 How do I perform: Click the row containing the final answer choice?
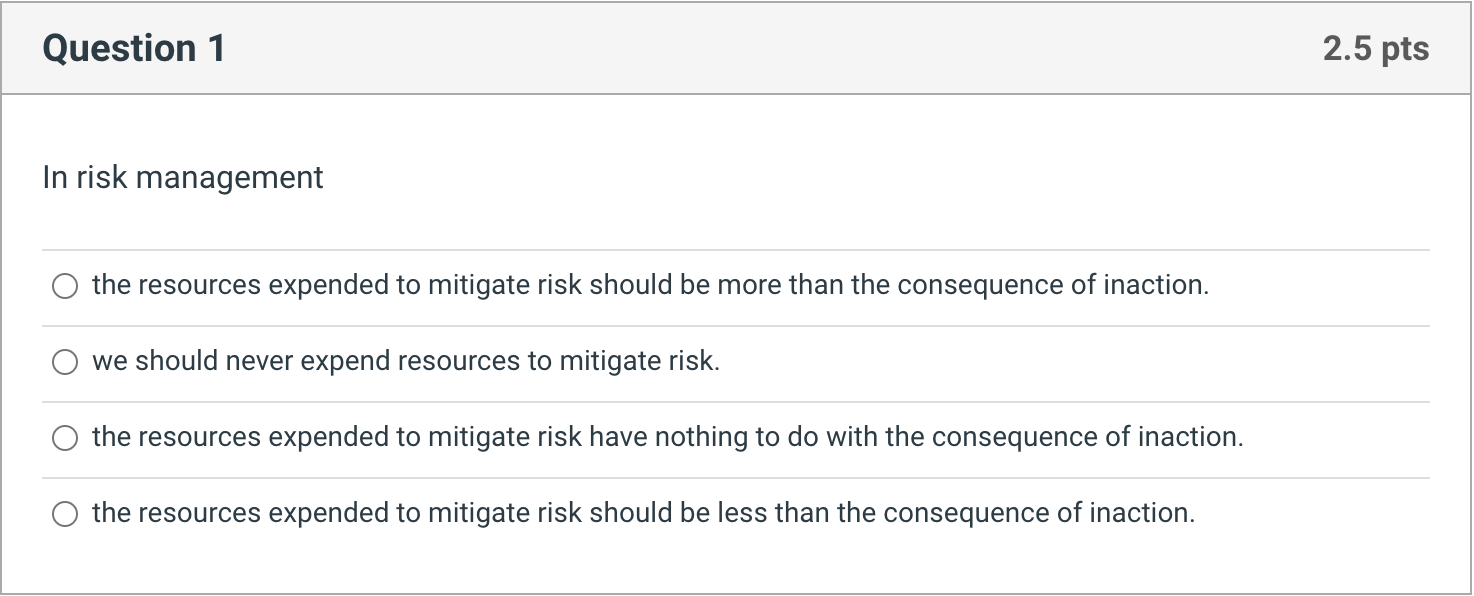tap(737, 513)
